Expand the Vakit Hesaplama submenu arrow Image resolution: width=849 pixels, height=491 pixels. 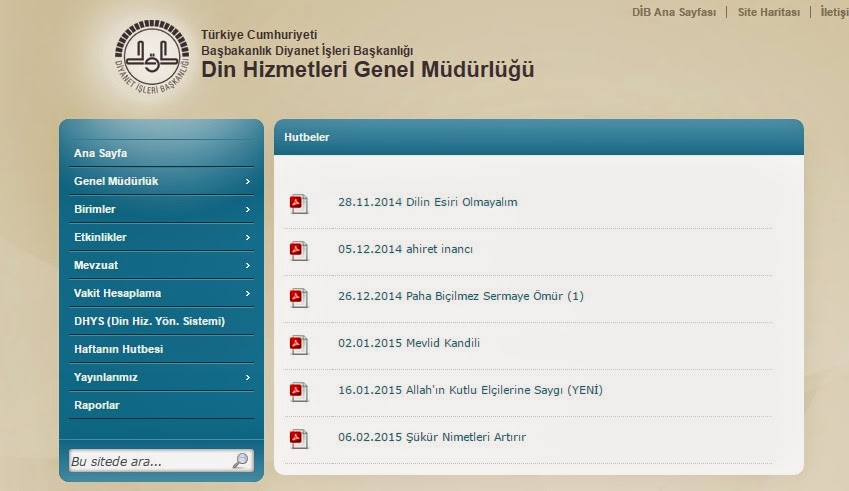(x=247, y=293)
